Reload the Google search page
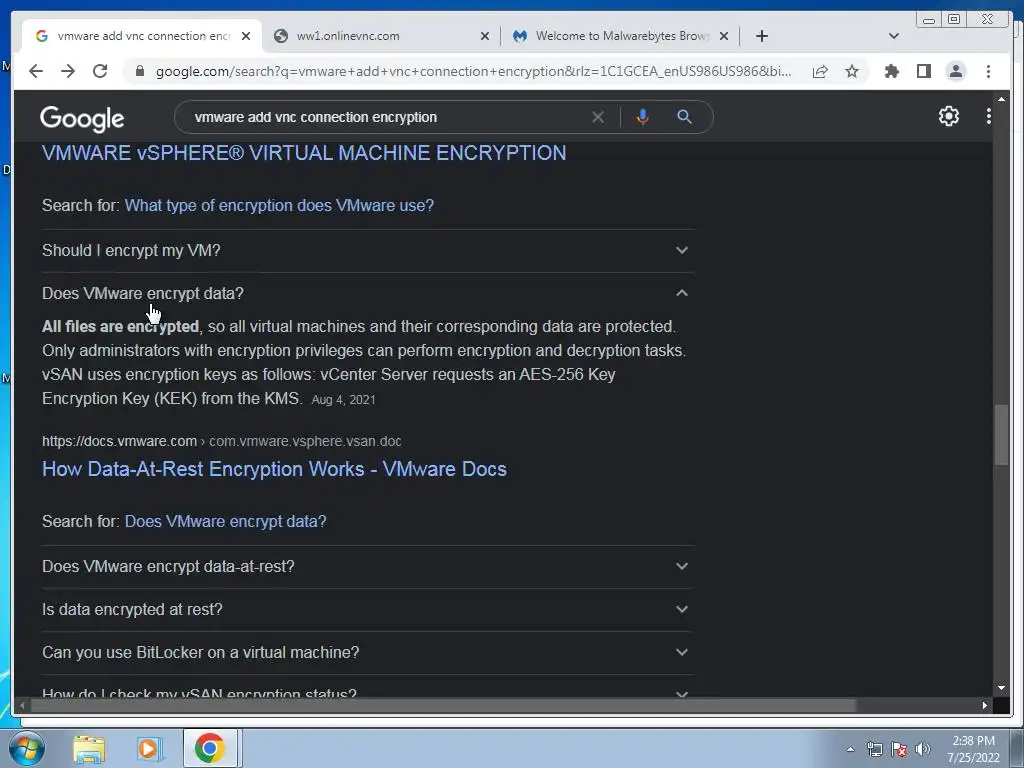Image resolution: width=1024 pixels, height=768 pixels. [100, 71]
